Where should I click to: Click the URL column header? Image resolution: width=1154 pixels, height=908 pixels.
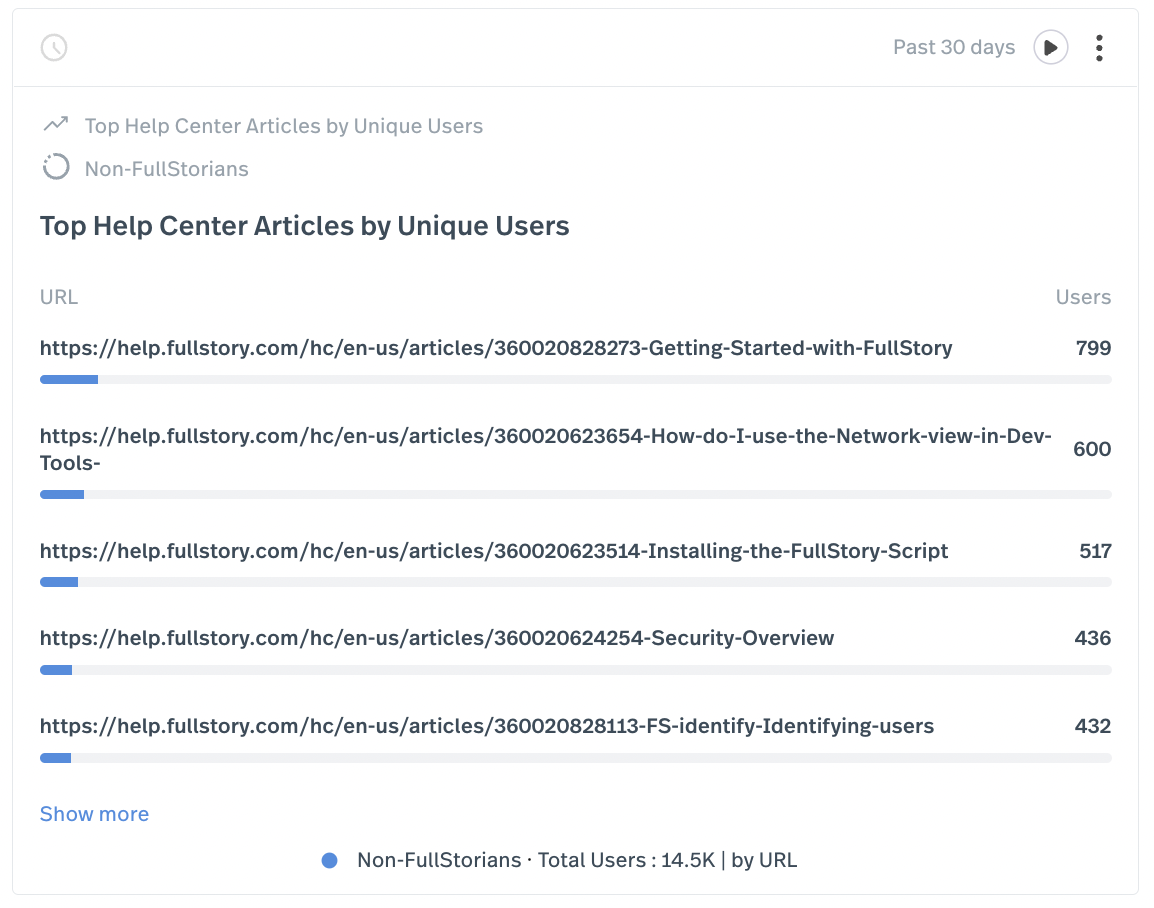point(59,297)
